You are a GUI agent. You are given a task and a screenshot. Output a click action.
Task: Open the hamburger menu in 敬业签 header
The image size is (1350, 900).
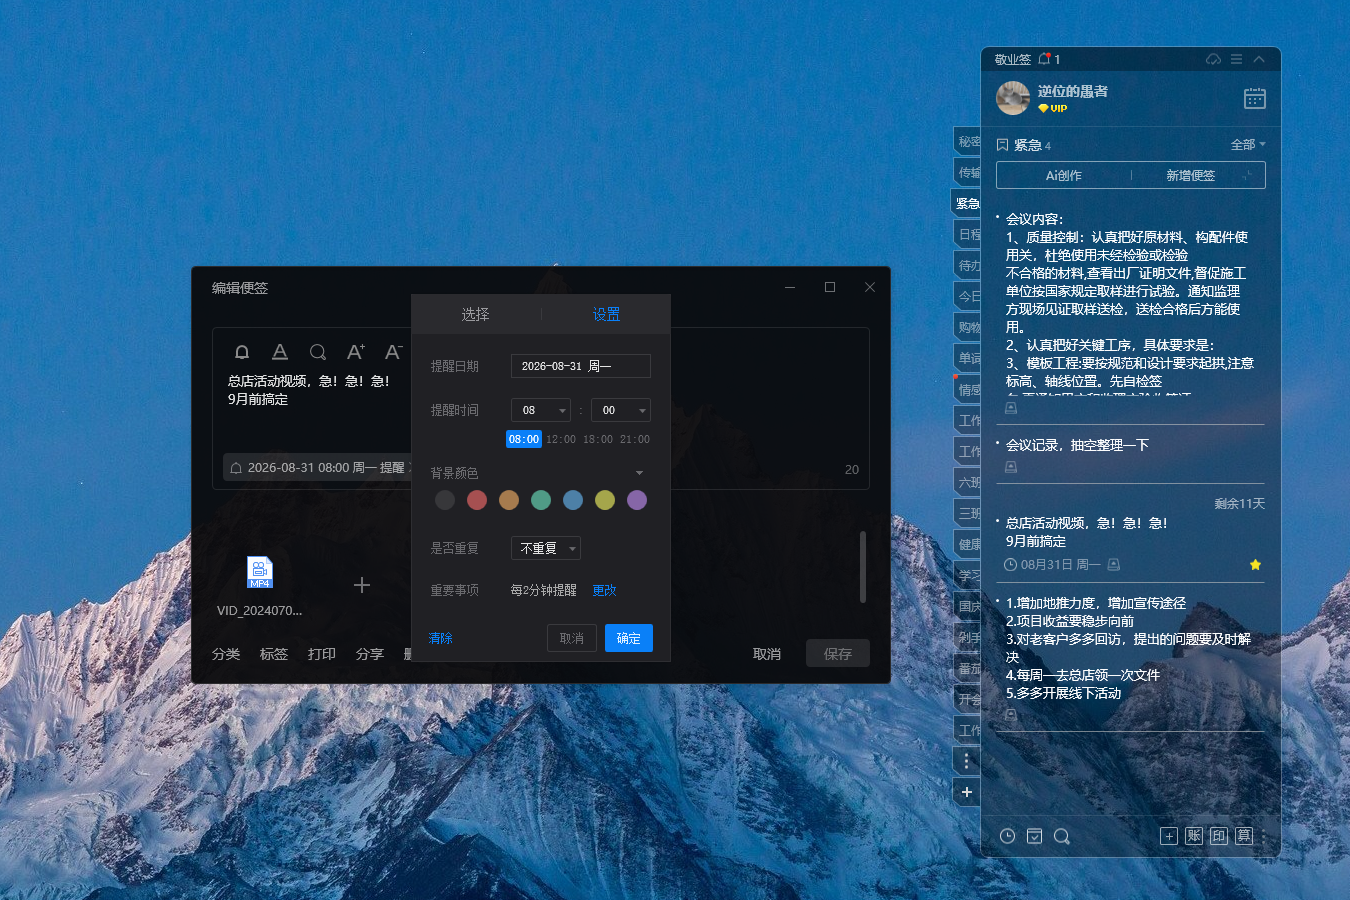click(1236, 59)
